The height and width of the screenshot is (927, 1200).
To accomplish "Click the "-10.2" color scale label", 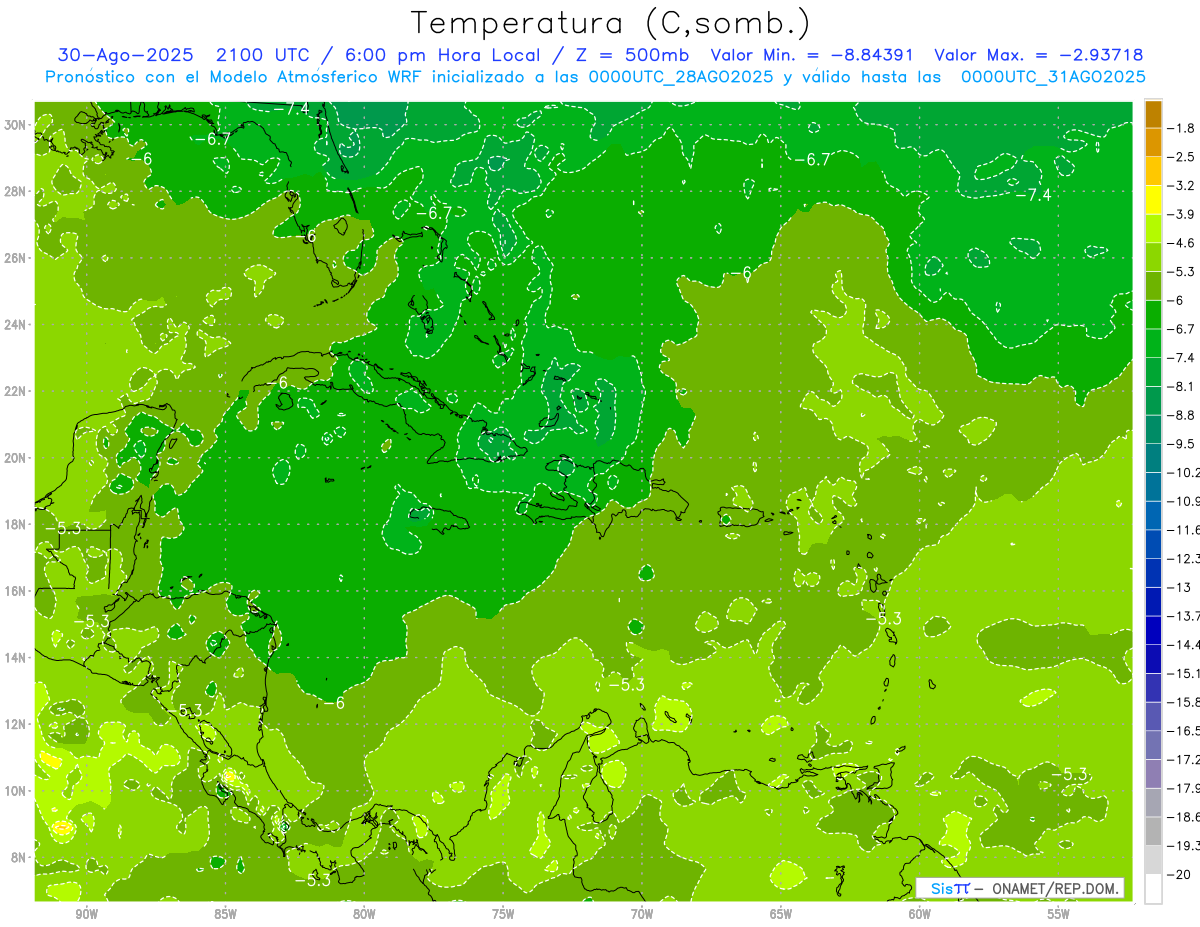I will [x=1184, y=472].
